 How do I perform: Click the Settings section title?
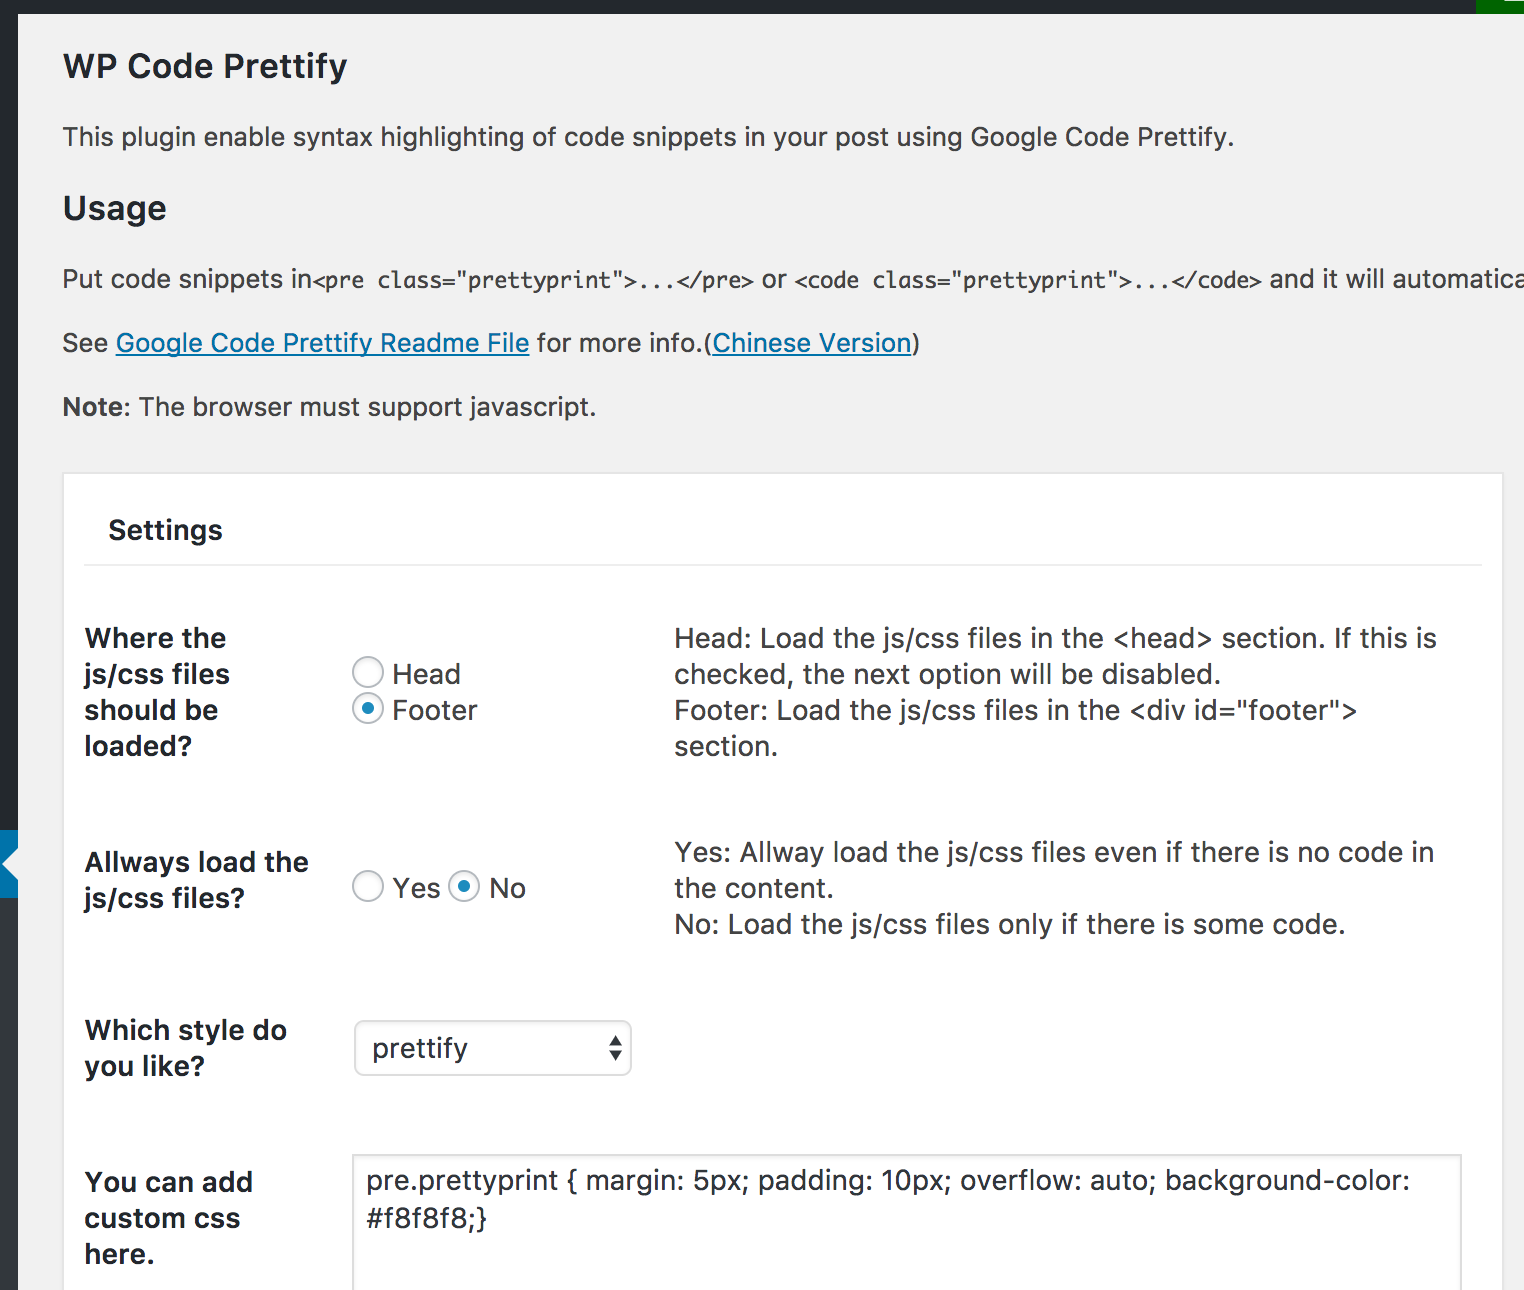click(166, 530)
